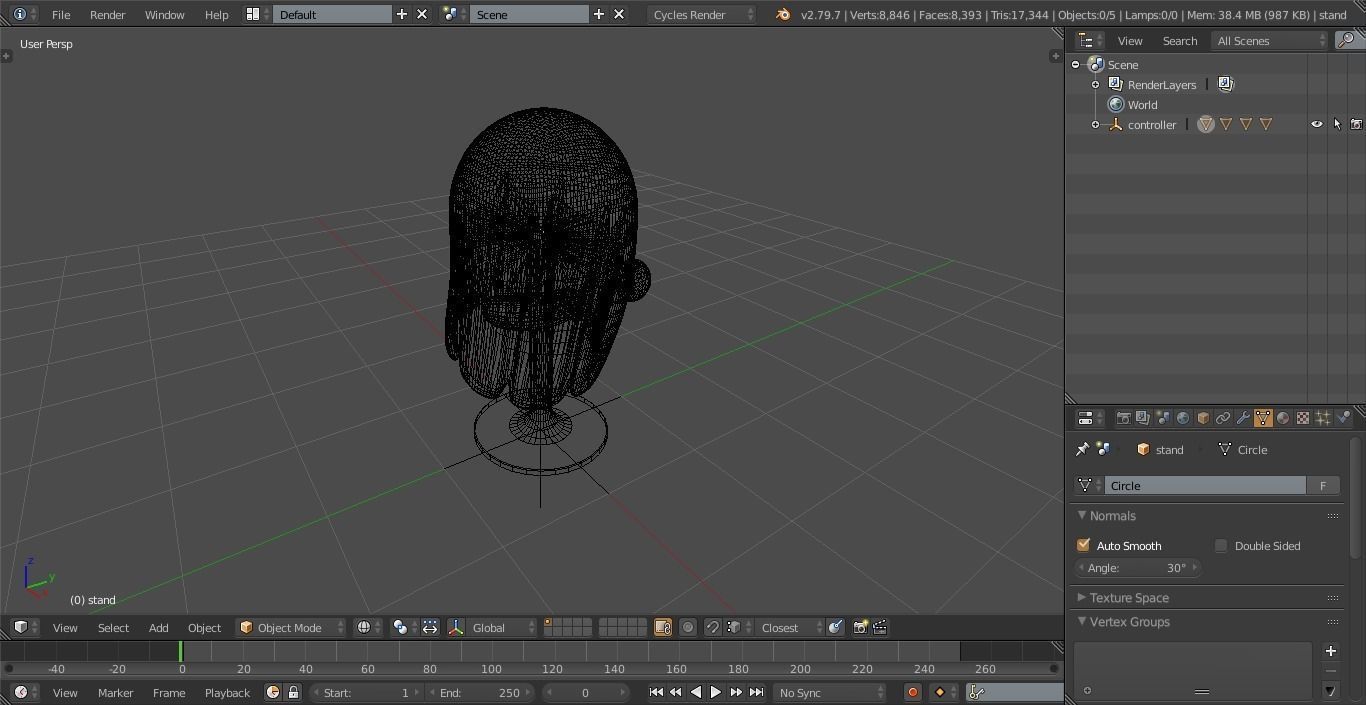Toggle controller renderability camera icon
This screenshot has height=705, width=1366.
pos(1356,124)
